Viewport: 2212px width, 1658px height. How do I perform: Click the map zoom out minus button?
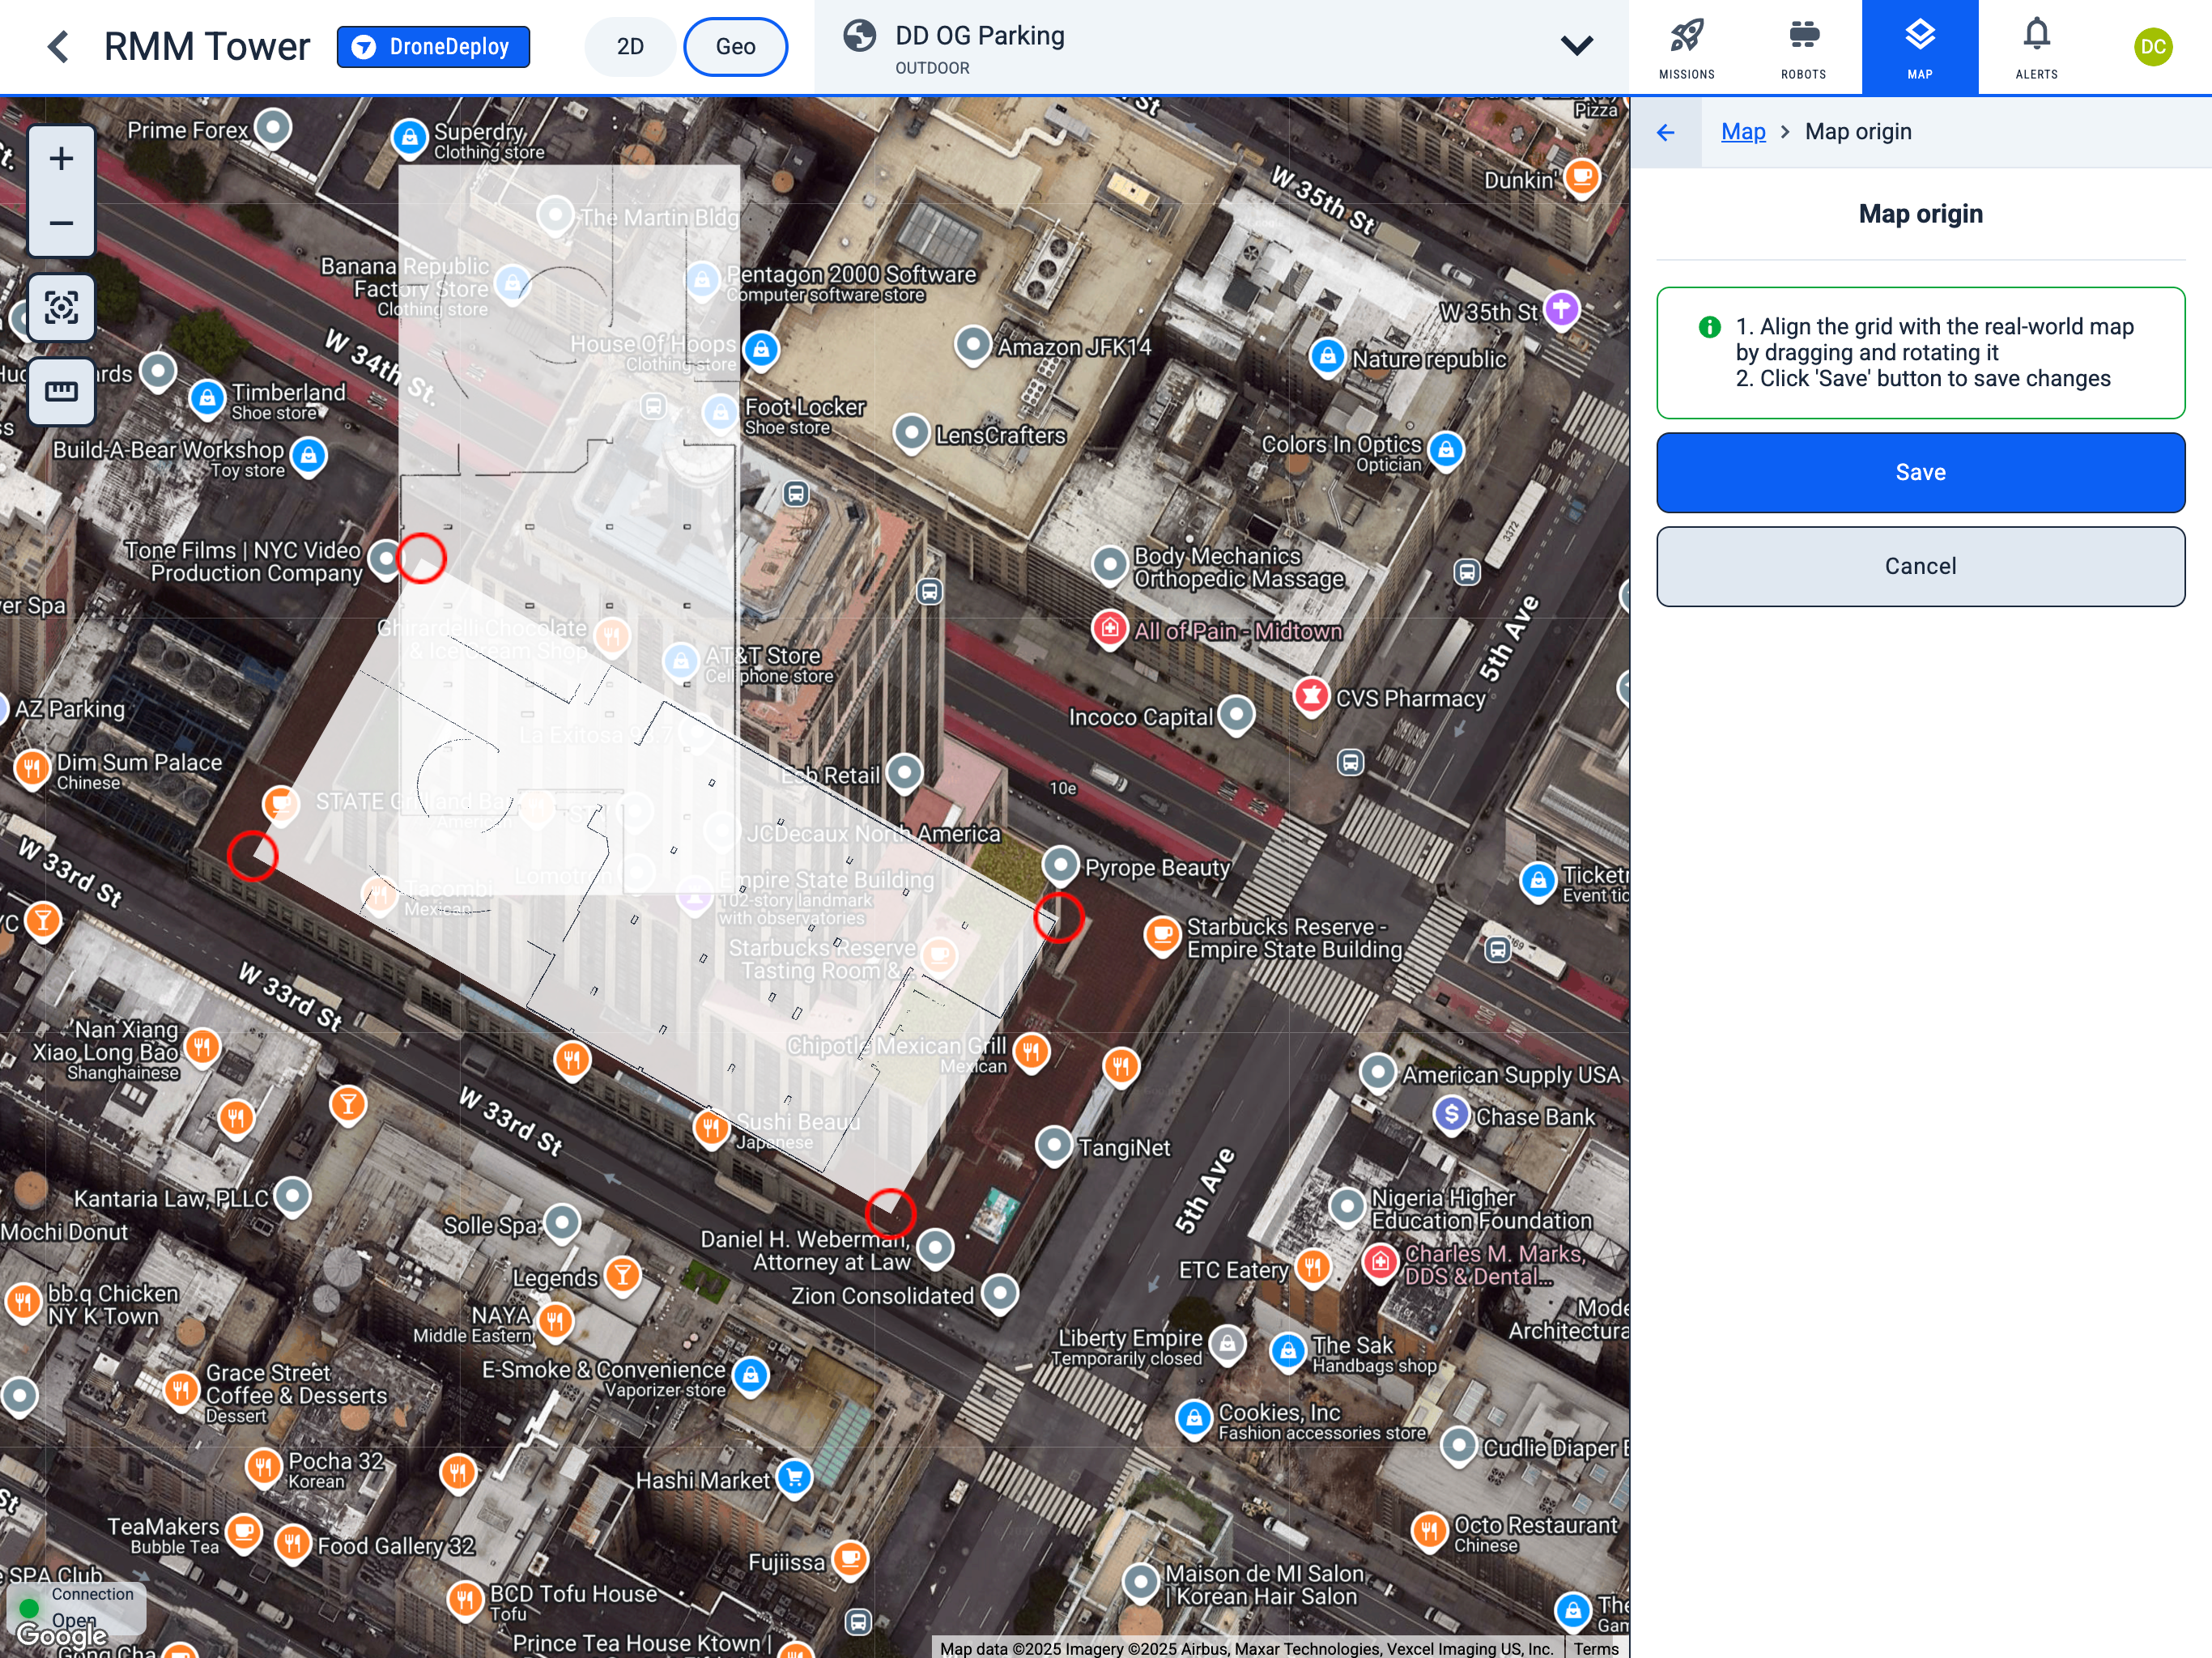click(61, 223)
